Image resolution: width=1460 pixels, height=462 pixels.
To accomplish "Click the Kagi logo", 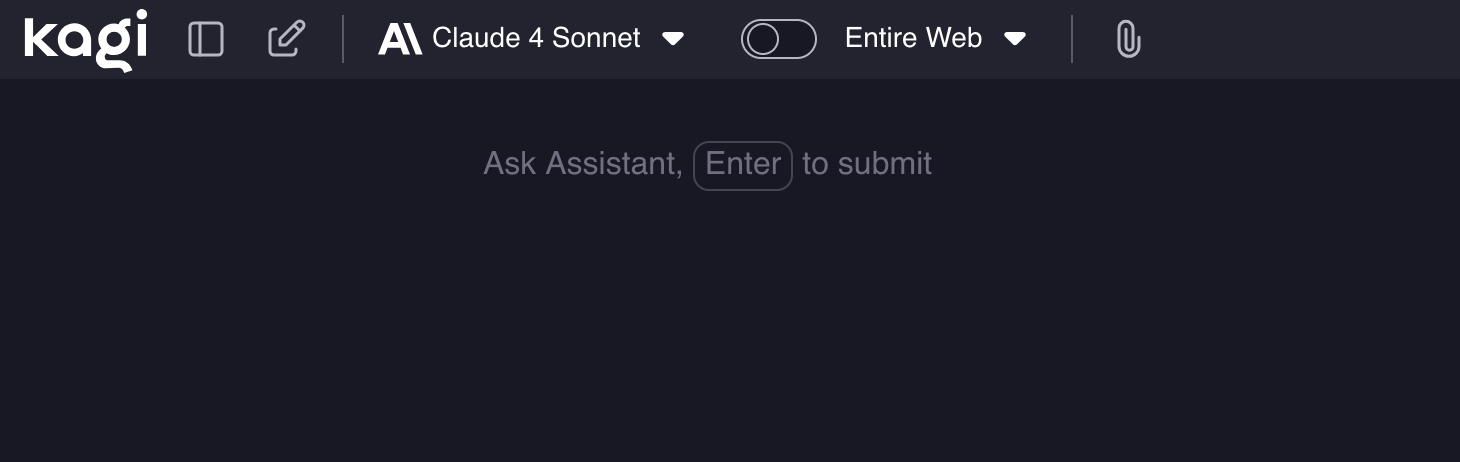I will coord(85,39).
